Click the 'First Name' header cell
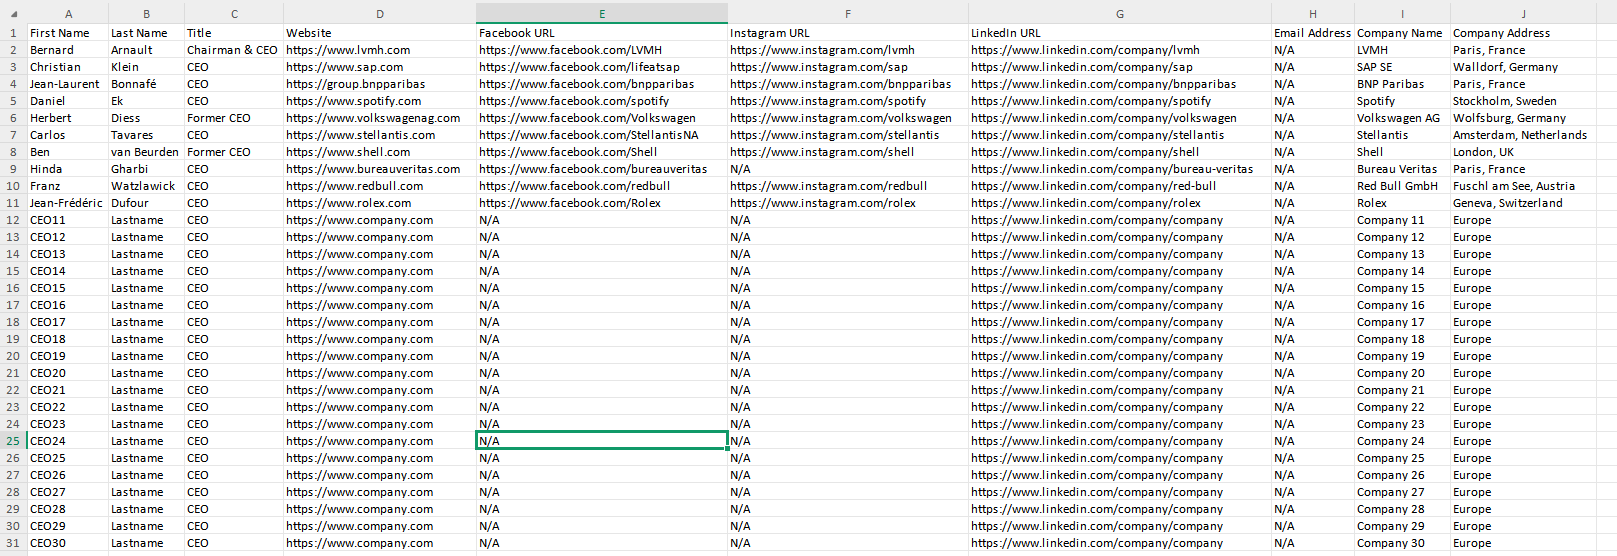1617x556 pixels. [68, 33]
